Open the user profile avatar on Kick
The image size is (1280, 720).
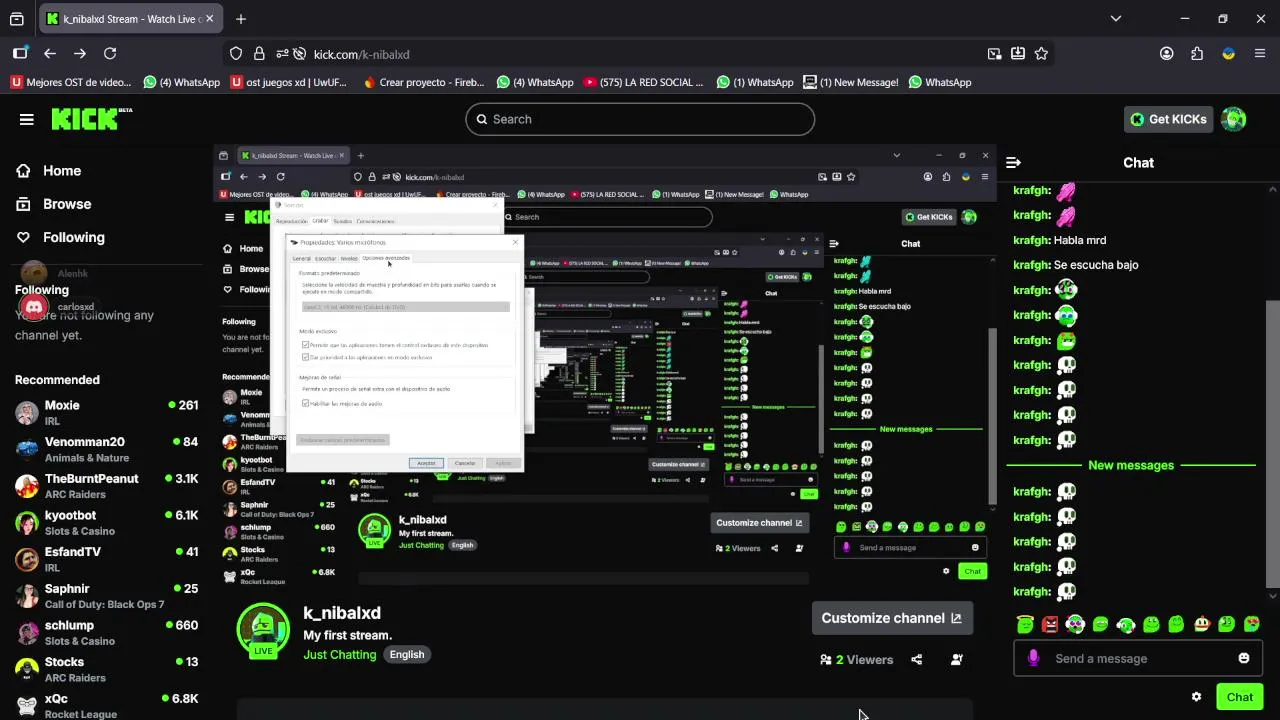click(x=1233, y=119)
